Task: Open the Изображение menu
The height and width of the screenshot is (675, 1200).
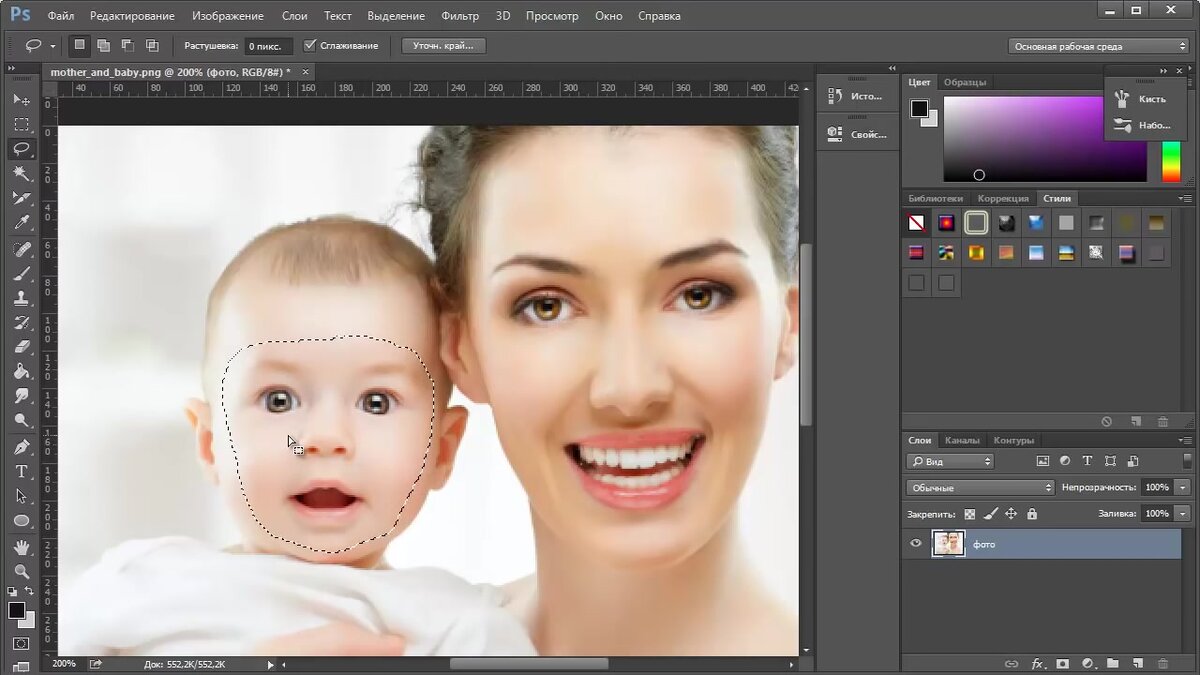Action: [x=229, y=16]
